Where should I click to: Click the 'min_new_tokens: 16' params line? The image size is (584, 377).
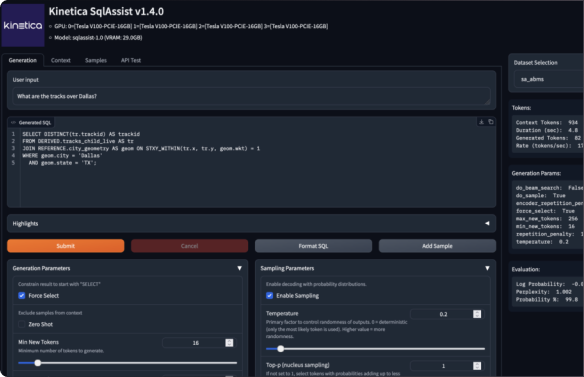[x=545, y=226]
